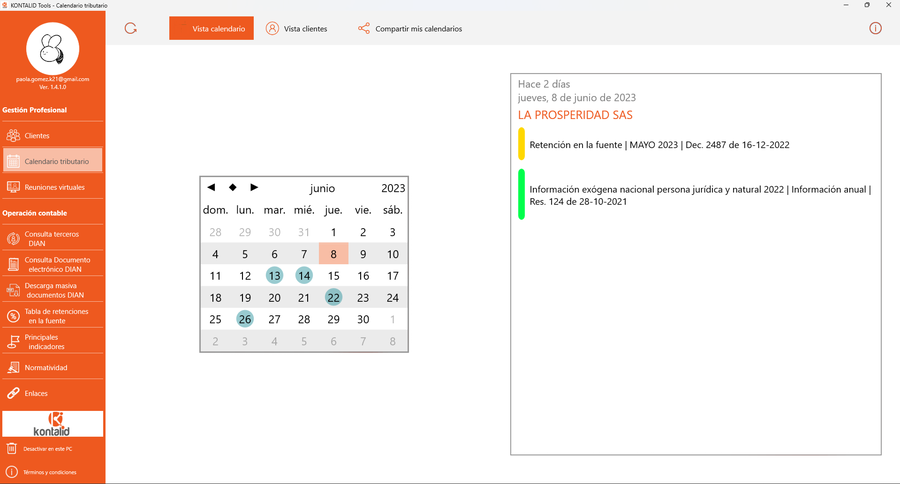Viewport: 900px width, 484px height.
Task: Click Información exógena nacional entry
Action: 700,195
